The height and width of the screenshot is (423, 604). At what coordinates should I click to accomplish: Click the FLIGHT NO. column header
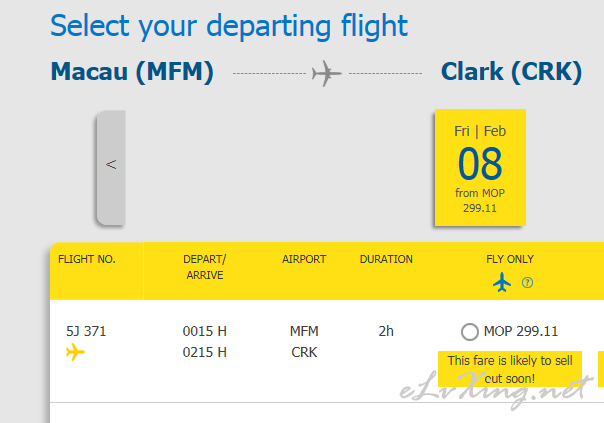pos(87,259)
